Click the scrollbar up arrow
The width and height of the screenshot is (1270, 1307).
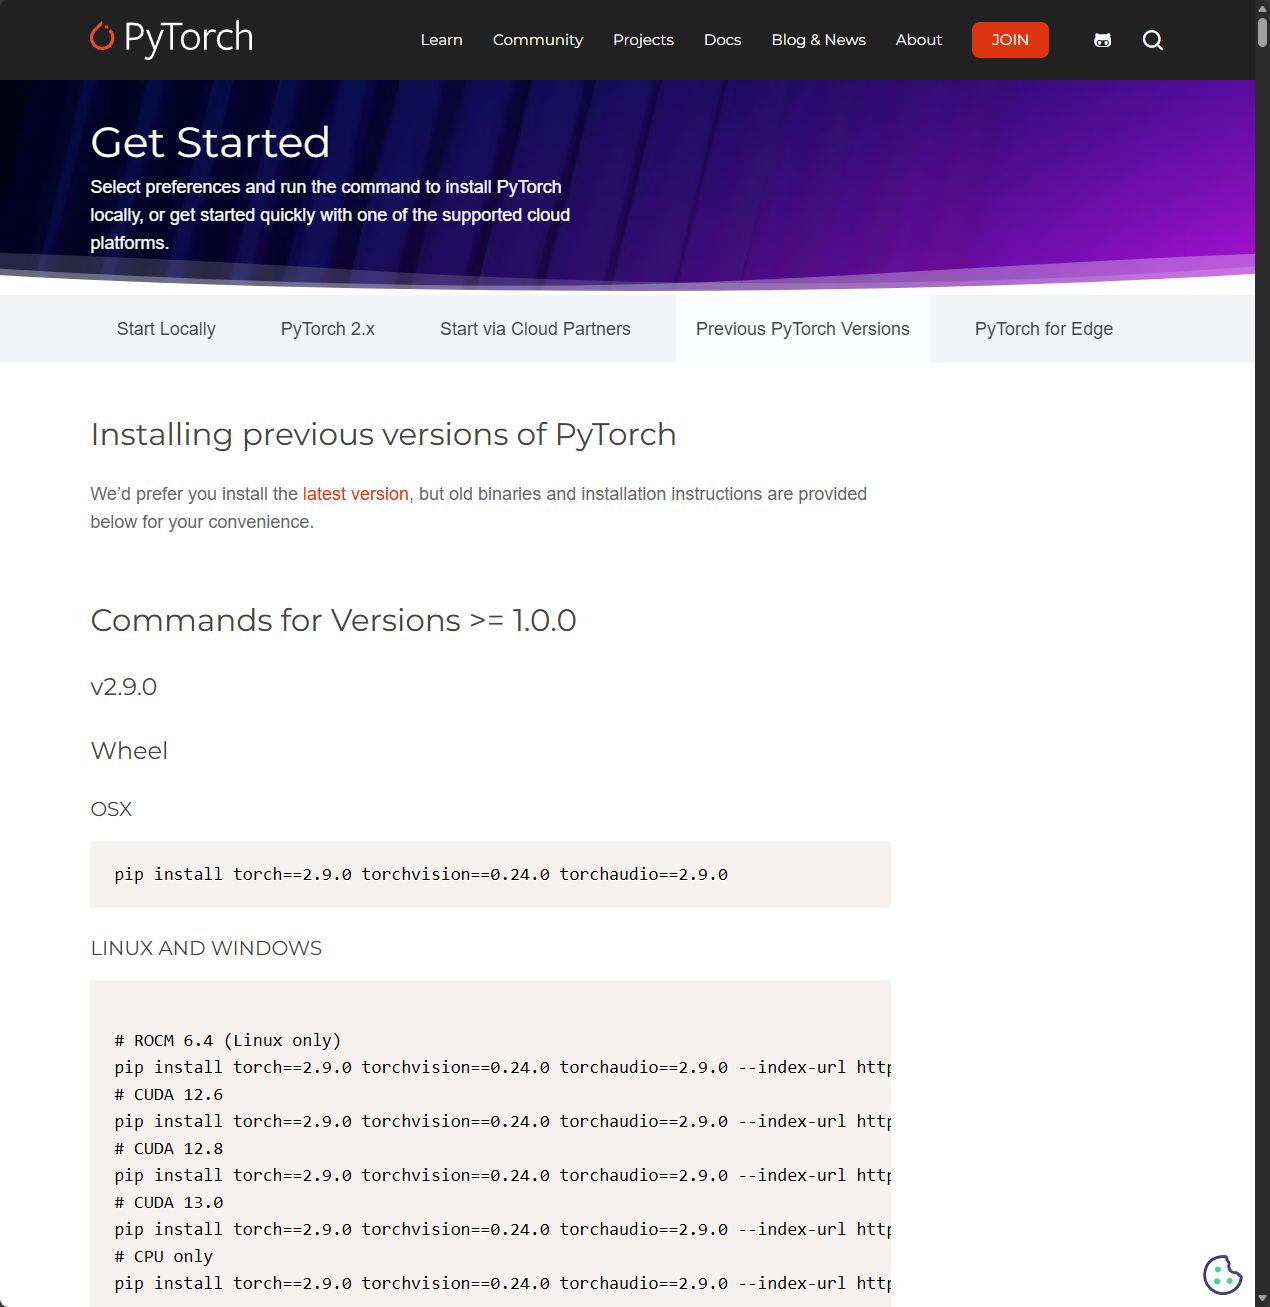(1262, 7)
